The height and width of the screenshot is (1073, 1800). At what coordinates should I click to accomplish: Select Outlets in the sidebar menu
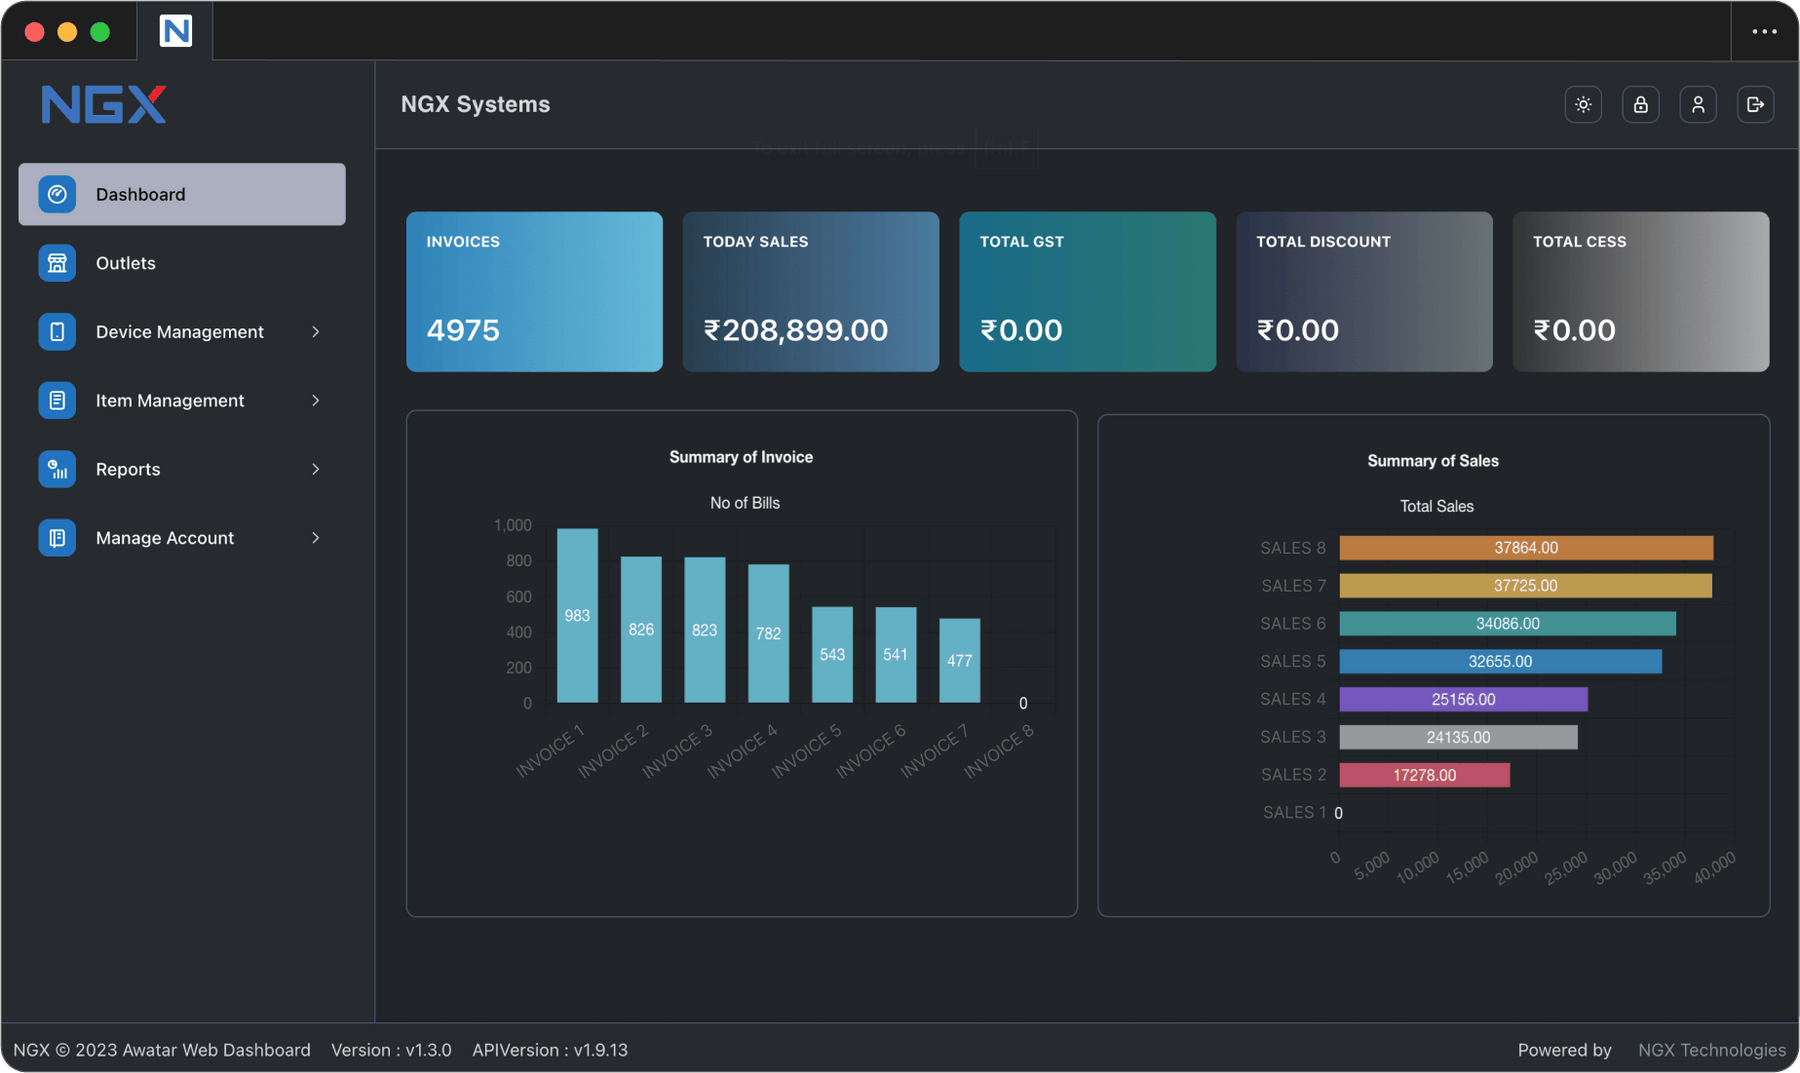[126, 263]
